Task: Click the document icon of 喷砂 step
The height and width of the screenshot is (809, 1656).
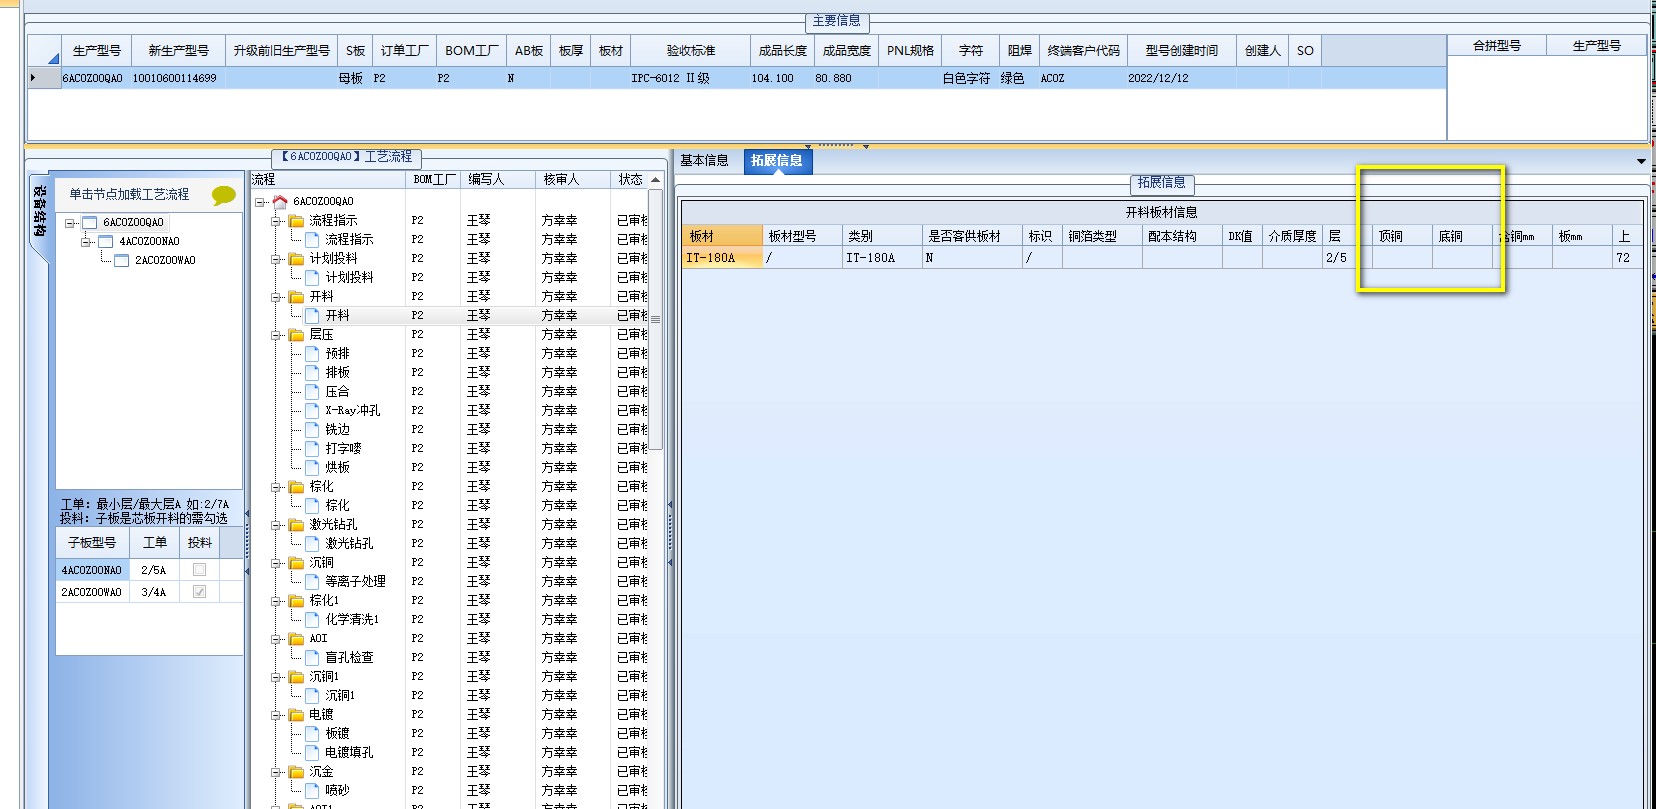Action: (x=312, y=790)
